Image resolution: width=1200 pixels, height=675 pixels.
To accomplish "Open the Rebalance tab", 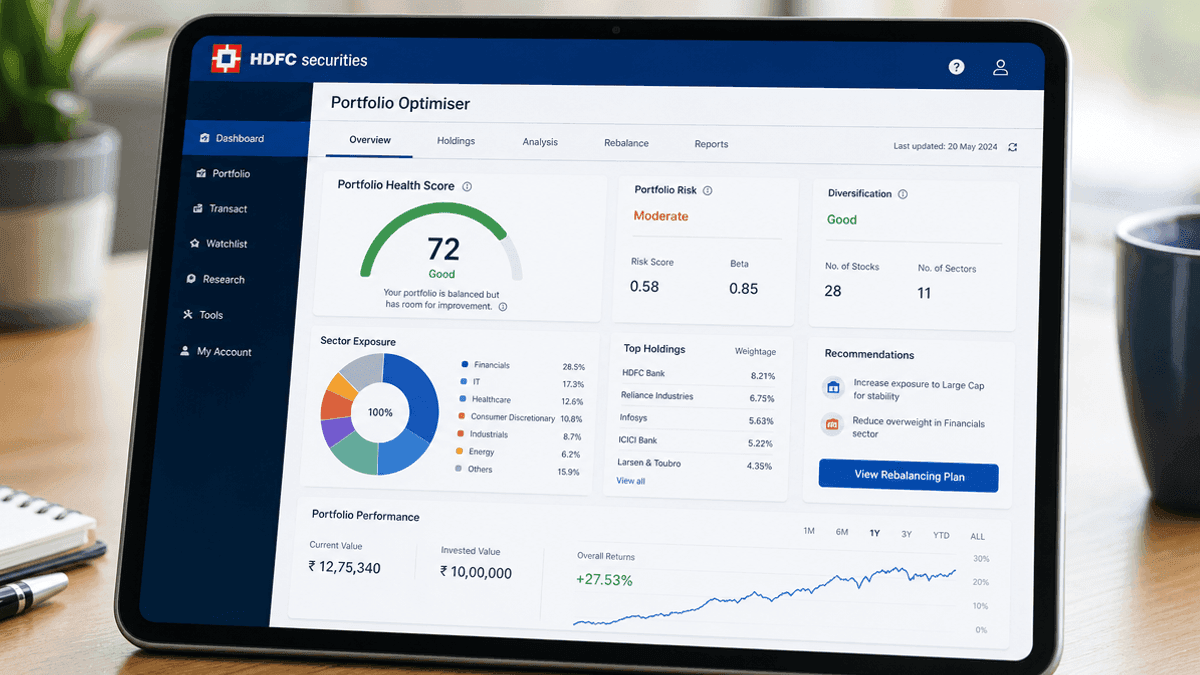I will coord(626,143).
